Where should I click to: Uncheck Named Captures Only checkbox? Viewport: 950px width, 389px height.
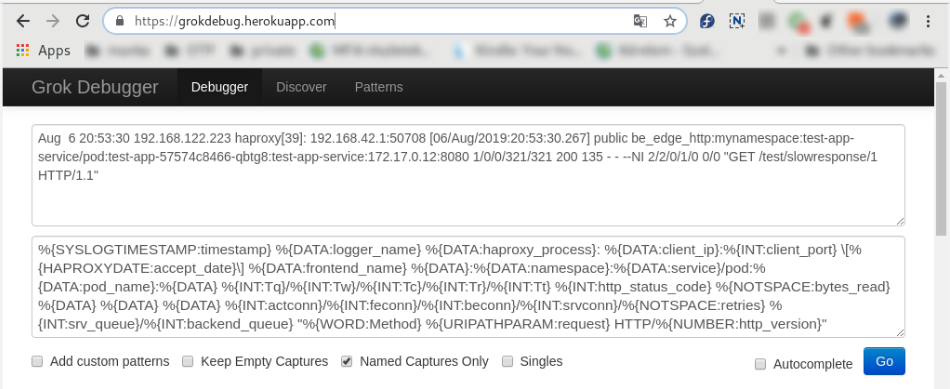(347, 362)
